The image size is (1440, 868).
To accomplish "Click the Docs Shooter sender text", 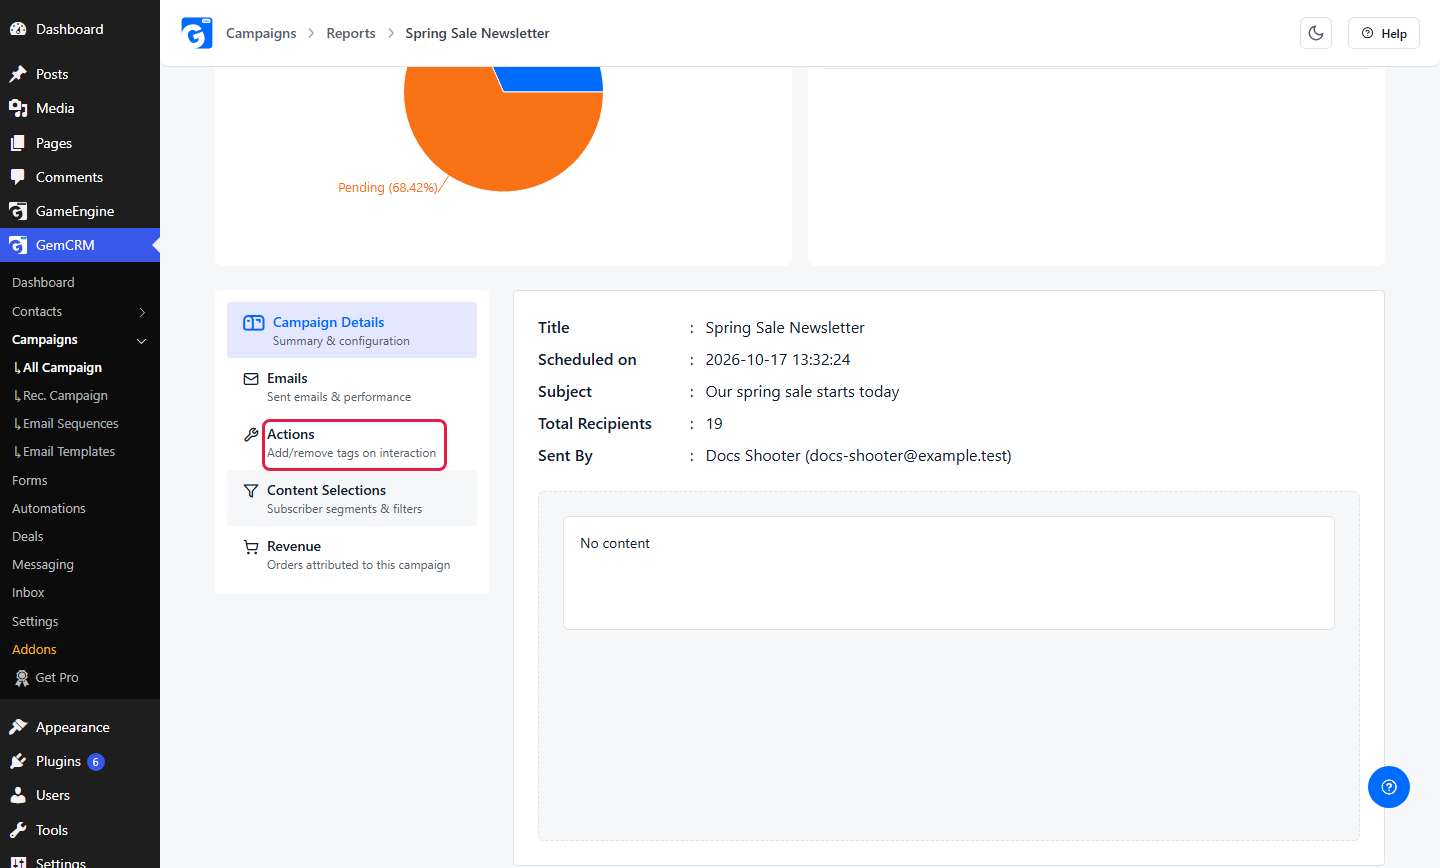I will tap(858, 456).
